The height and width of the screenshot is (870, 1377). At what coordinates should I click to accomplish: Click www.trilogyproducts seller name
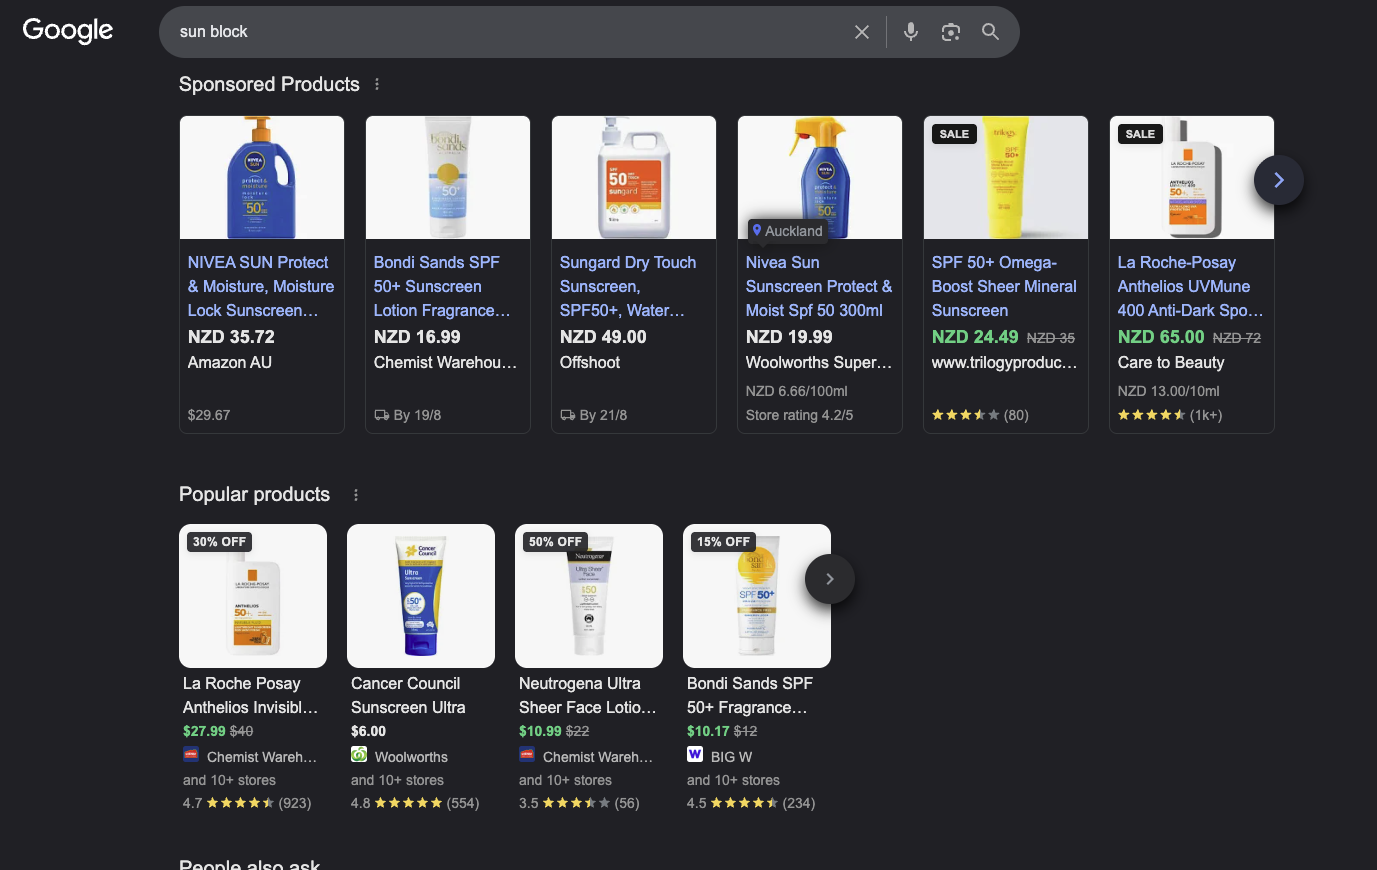pos(1005,362)
